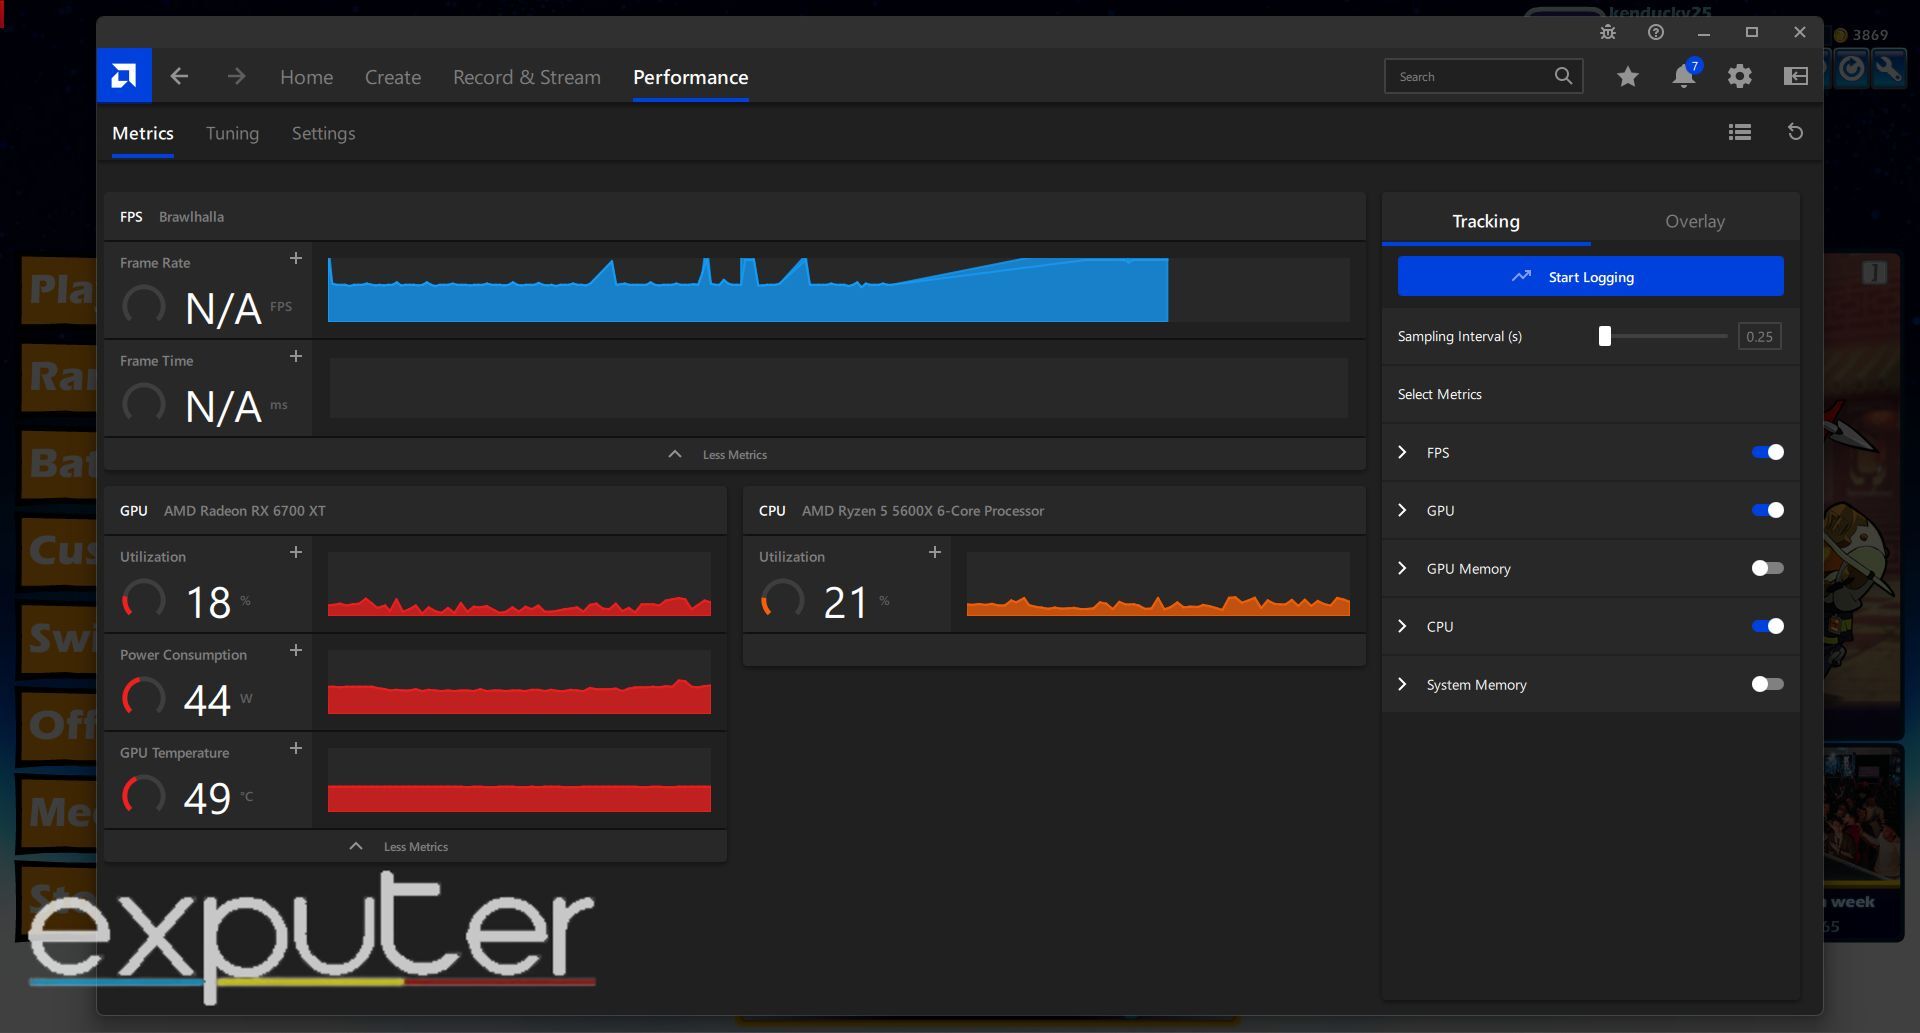Expand the GPU metrics chevron

click(1402, 510)
